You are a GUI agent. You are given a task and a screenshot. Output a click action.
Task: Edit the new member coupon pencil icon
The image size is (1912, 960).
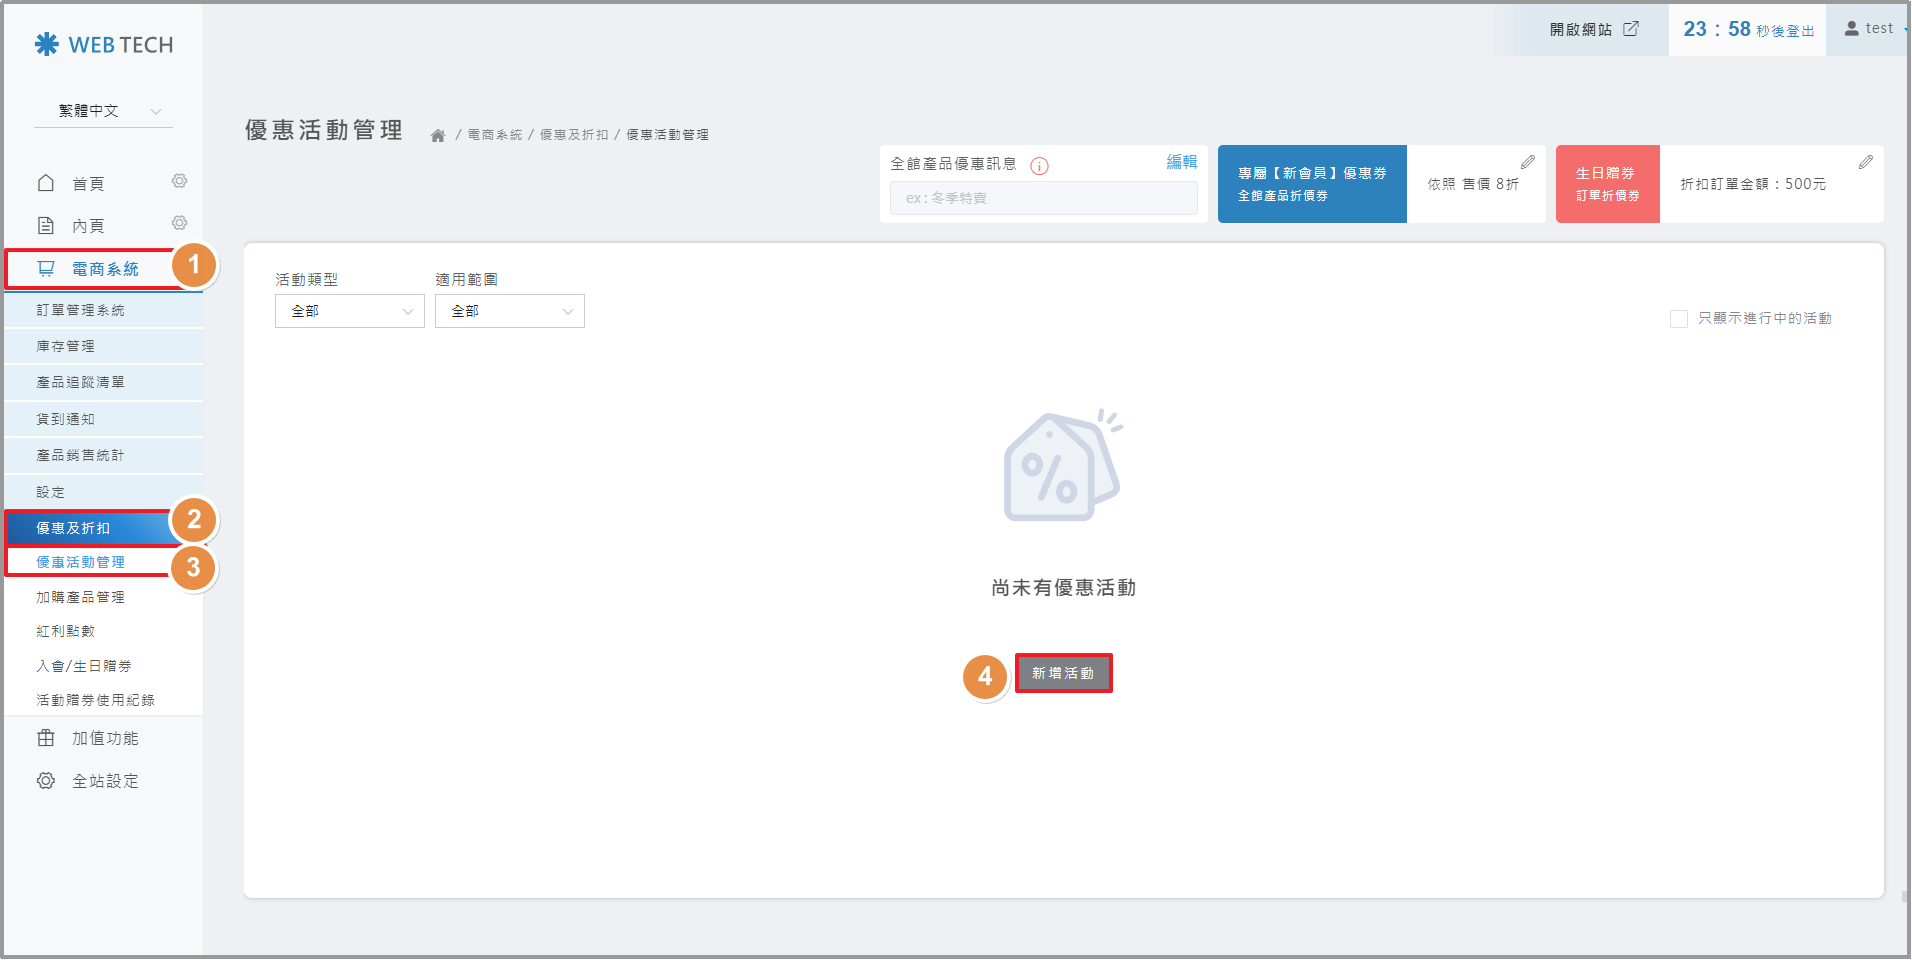[1527, 162]
